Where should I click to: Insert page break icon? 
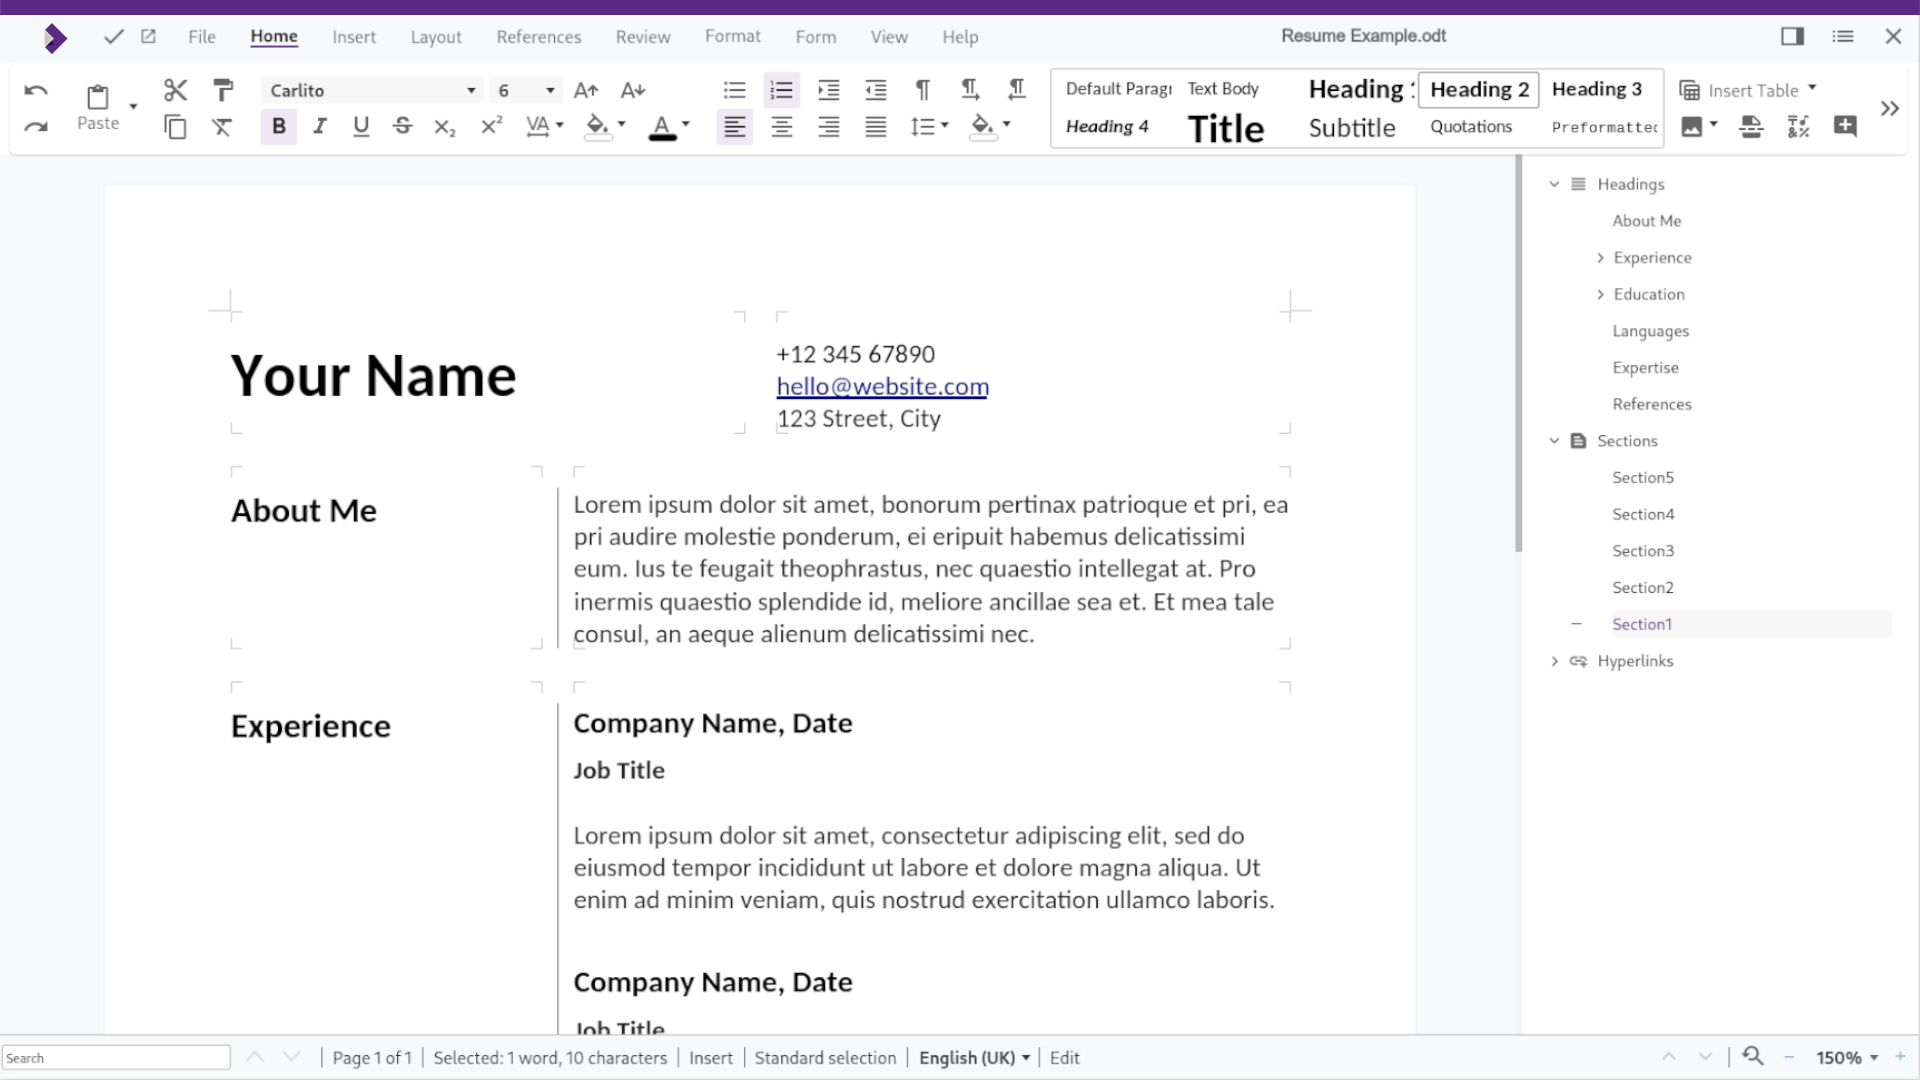coord(1751,127)
